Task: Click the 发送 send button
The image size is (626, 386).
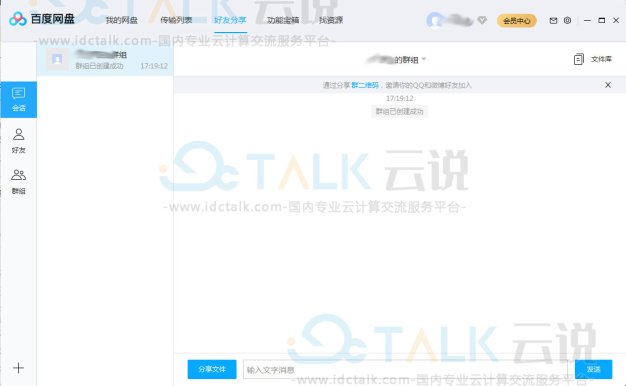Action: [593, 369]
